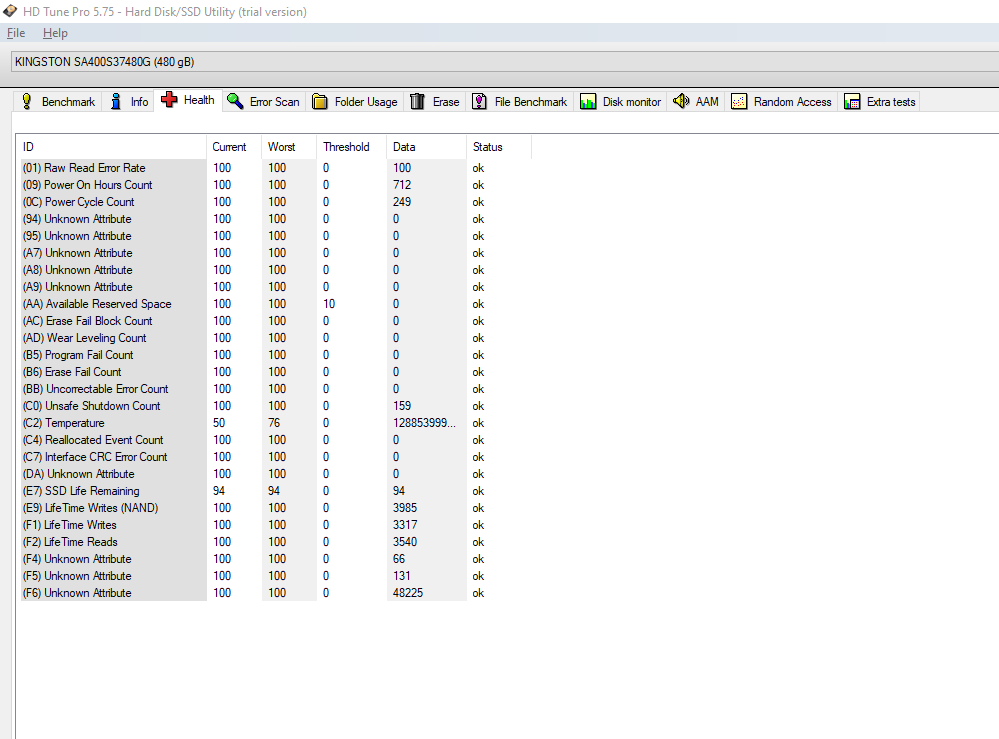Image resolution: width=999 pixels, height=739 pixels.
Task: Click the HD Tune Pro title bar icon
Action: coord(10,11)
